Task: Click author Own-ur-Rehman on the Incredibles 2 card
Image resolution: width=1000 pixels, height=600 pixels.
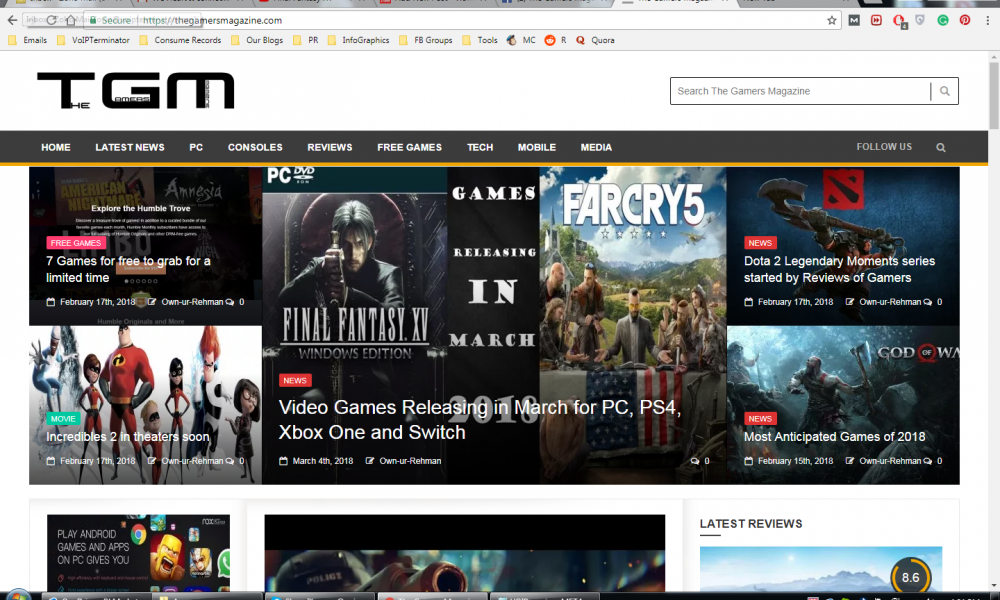Action: pos(192,461)
